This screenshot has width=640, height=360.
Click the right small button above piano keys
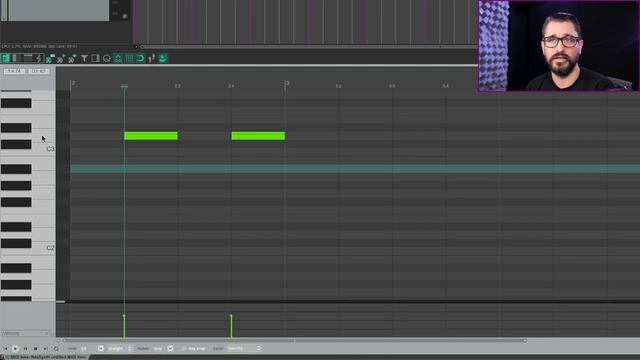pyautogui.click(x=39, y=71)
